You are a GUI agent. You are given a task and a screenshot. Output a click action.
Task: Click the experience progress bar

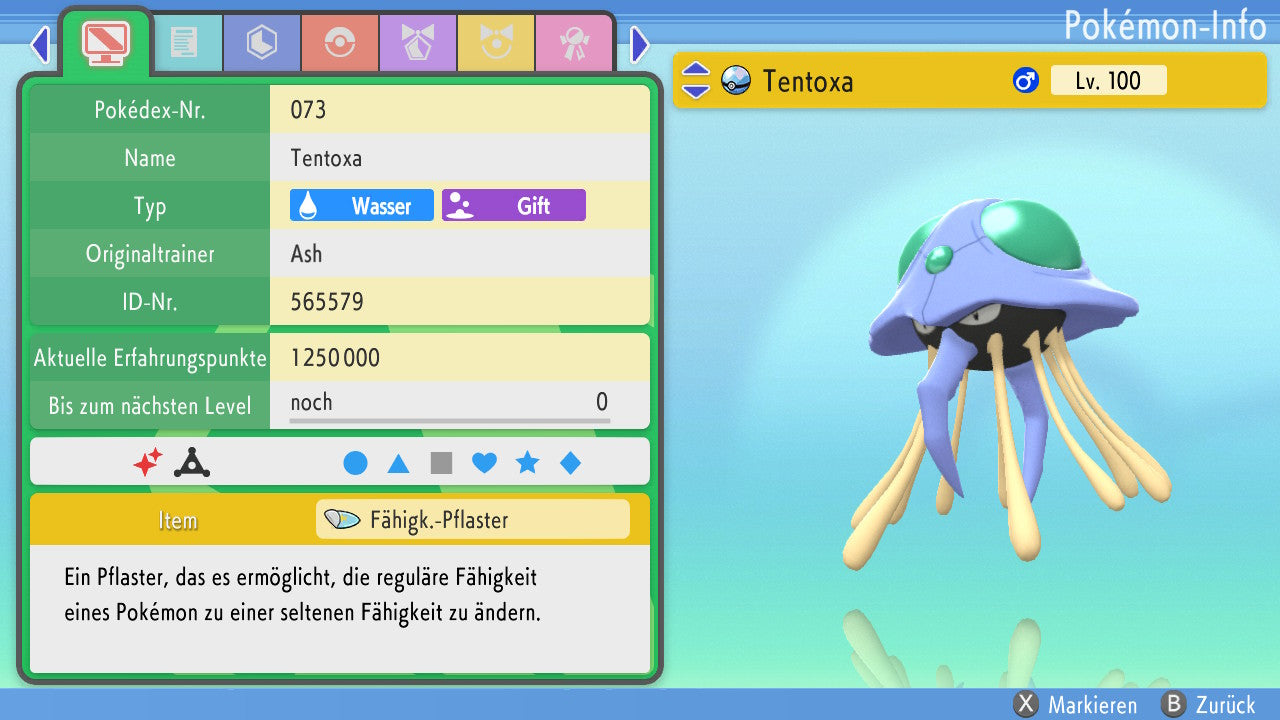click(449, 421)
